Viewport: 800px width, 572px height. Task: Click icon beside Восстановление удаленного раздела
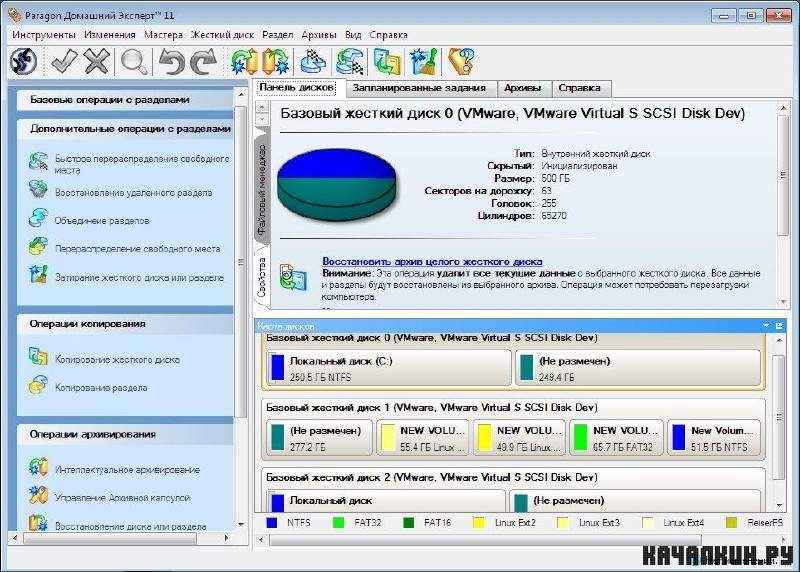coord(38,190)
